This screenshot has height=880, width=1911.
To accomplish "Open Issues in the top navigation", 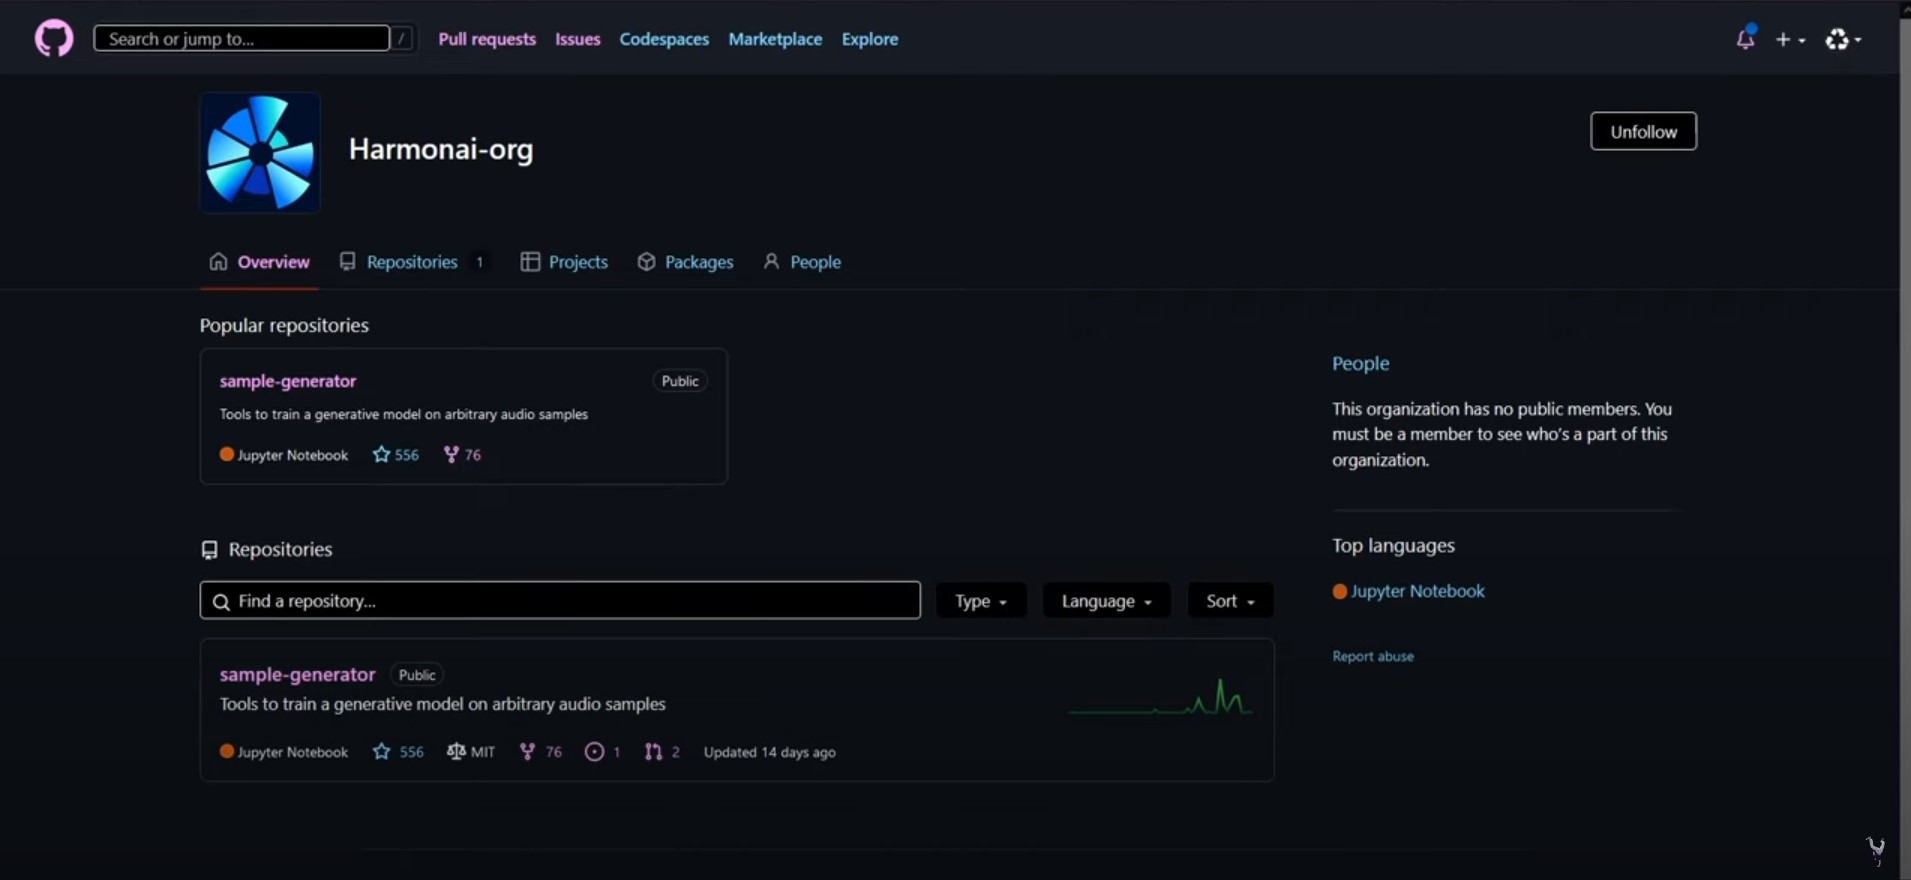I will click(x=578, y=39).
